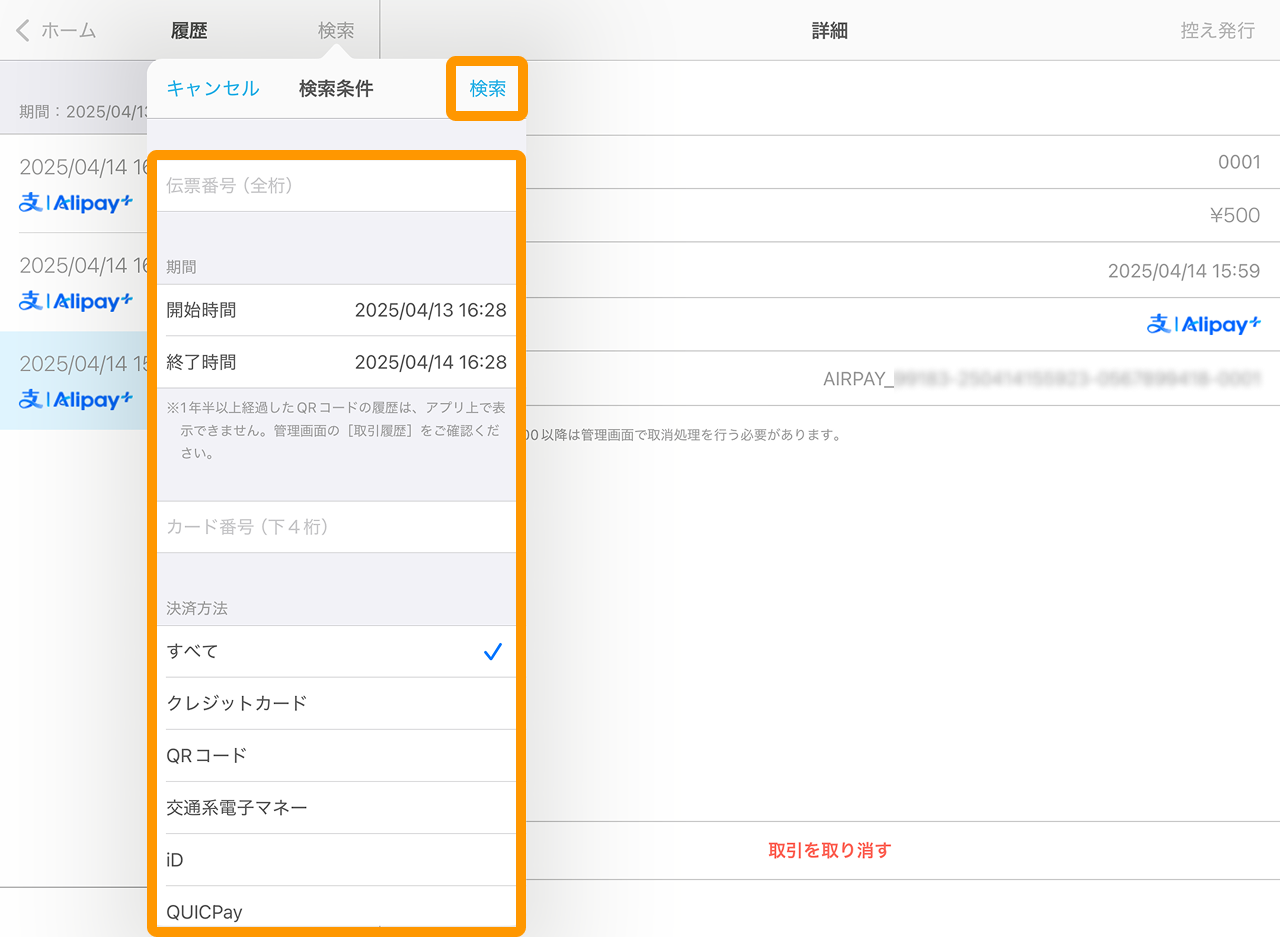Image resolution: width=1280 pixels, height=937 pixels.
Task: Select QRコード payment method
Action: click(x=336, y=756)
